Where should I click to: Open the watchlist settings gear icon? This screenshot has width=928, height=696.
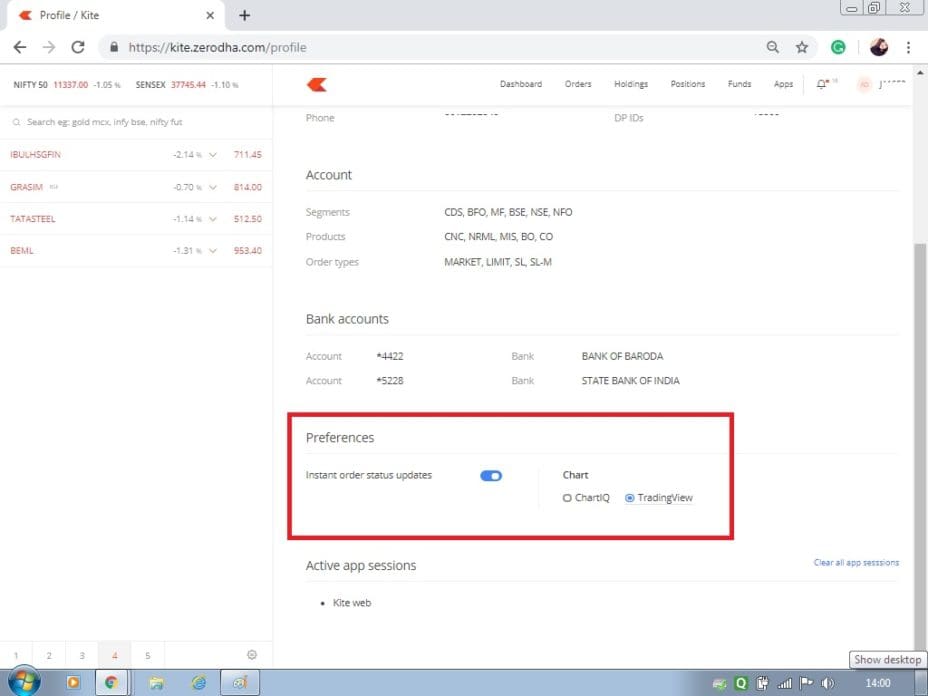(x=252, y=654)
